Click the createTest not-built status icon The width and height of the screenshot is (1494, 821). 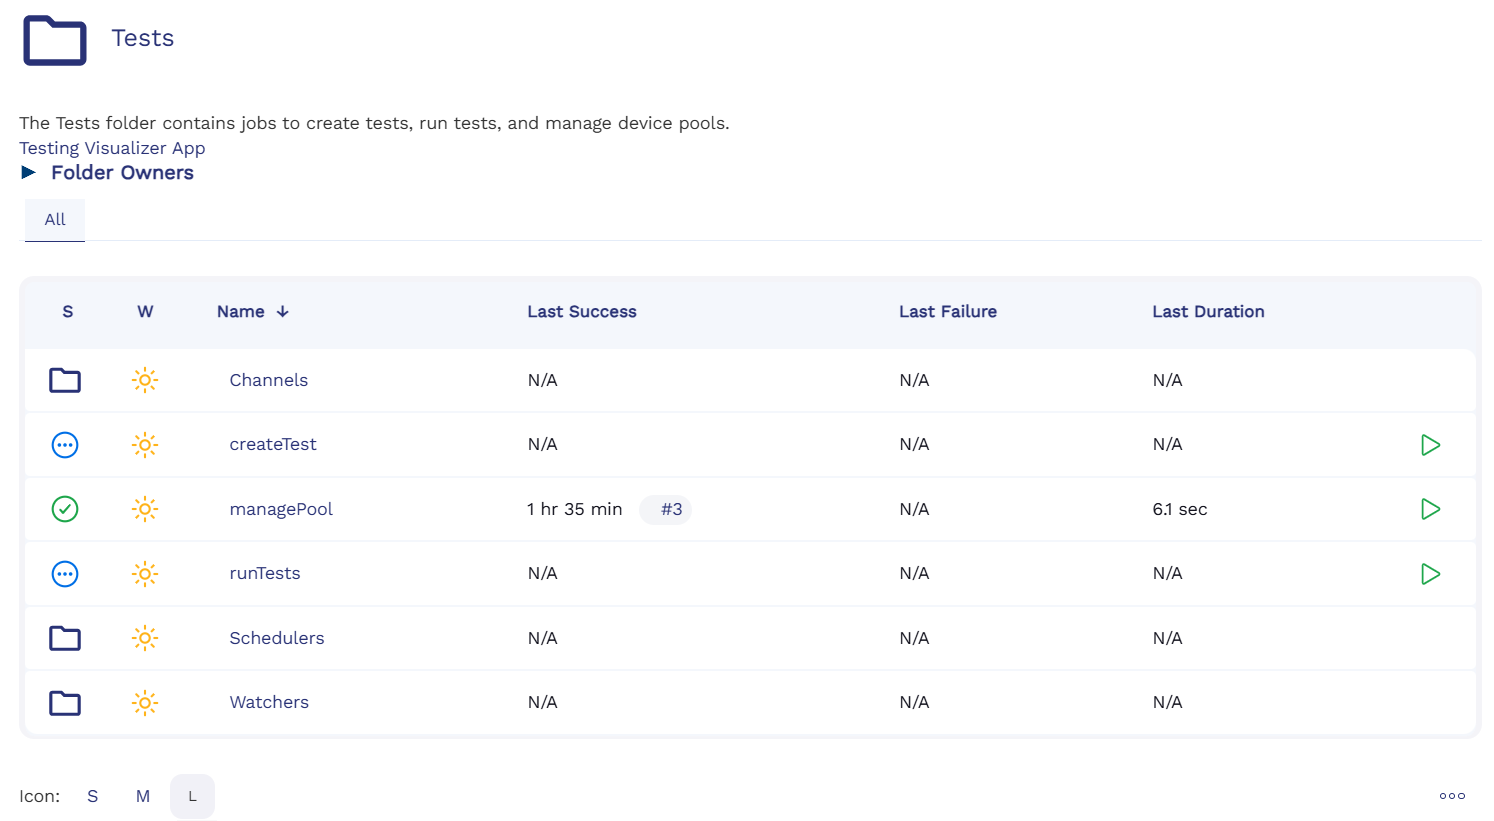click(65, 445)
